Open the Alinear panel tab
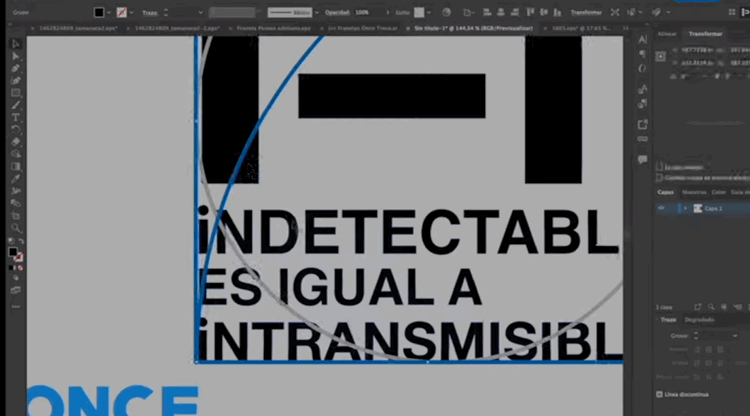 point(667,34)
